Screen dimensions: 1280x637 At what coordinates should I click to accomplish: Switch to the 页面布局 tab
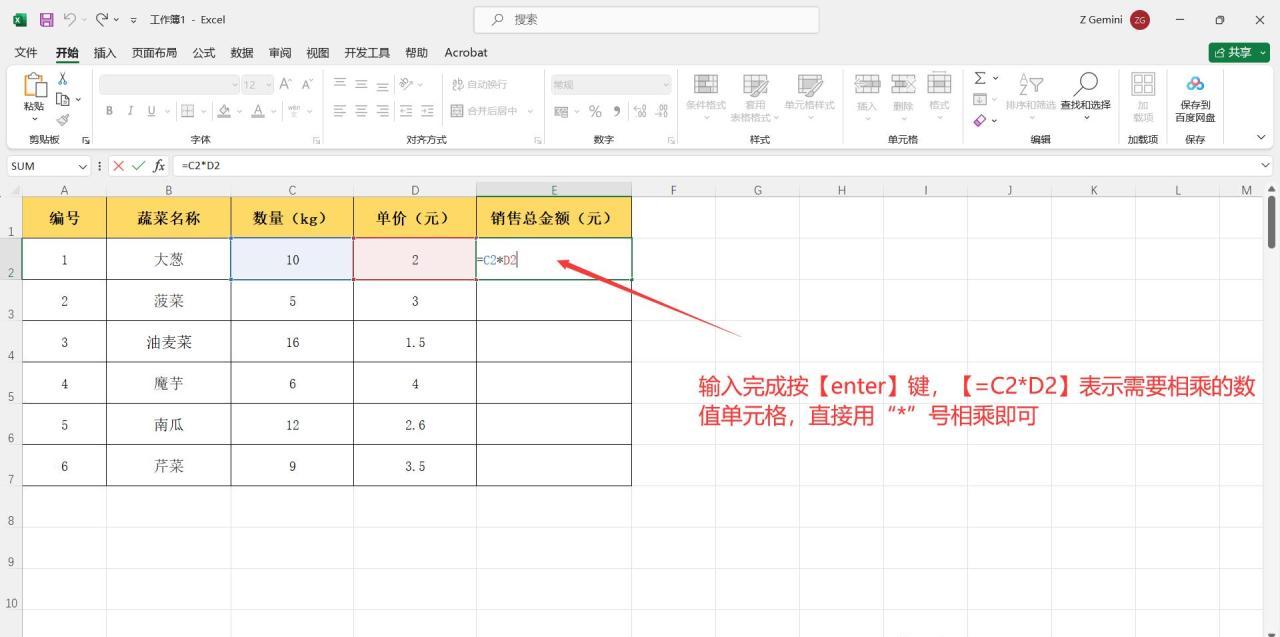click(155, 52)
